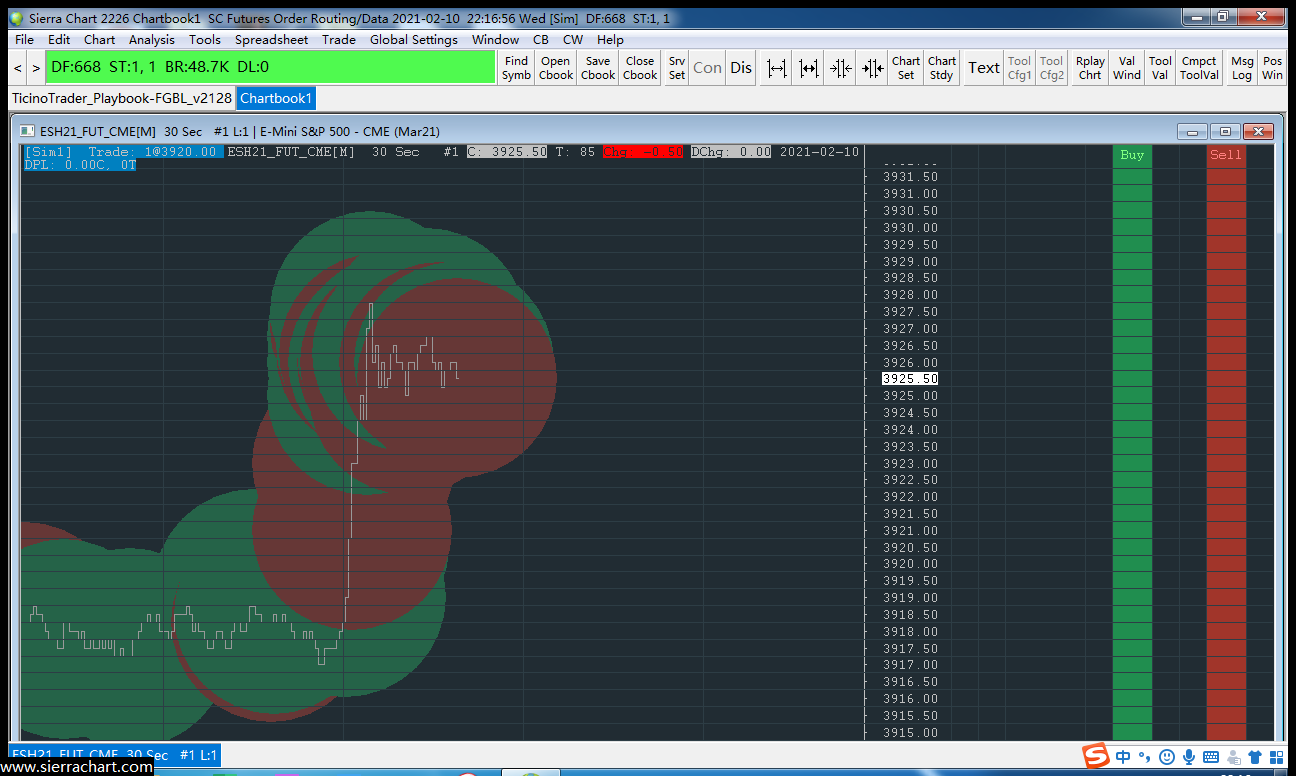Open the CW menu
1296x776 pixels.
(x=573, y=40)
